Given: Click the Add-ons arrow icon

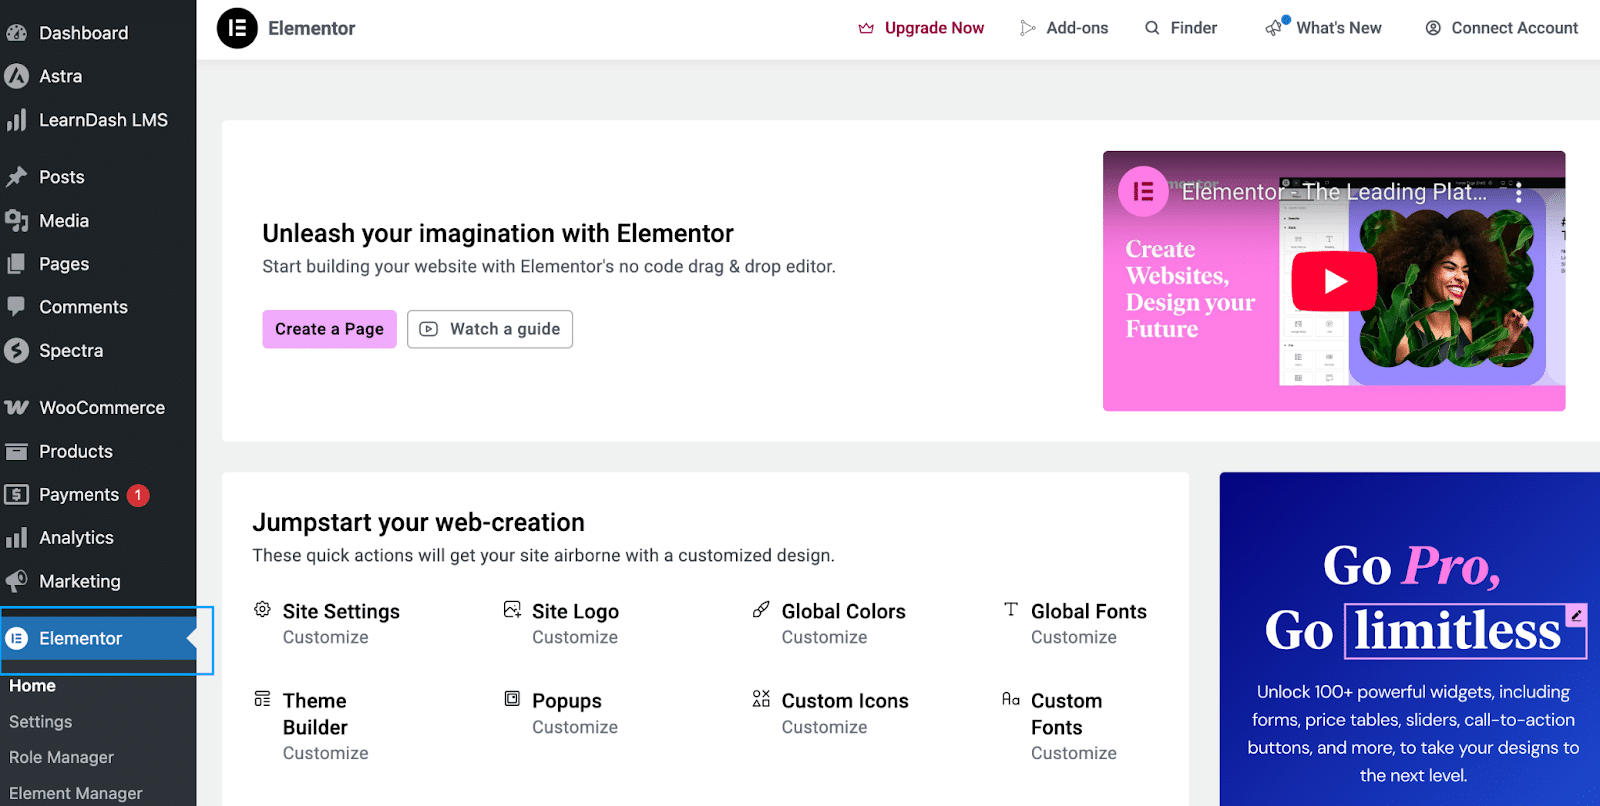Looking at the screenshot, I should 1027,28.
